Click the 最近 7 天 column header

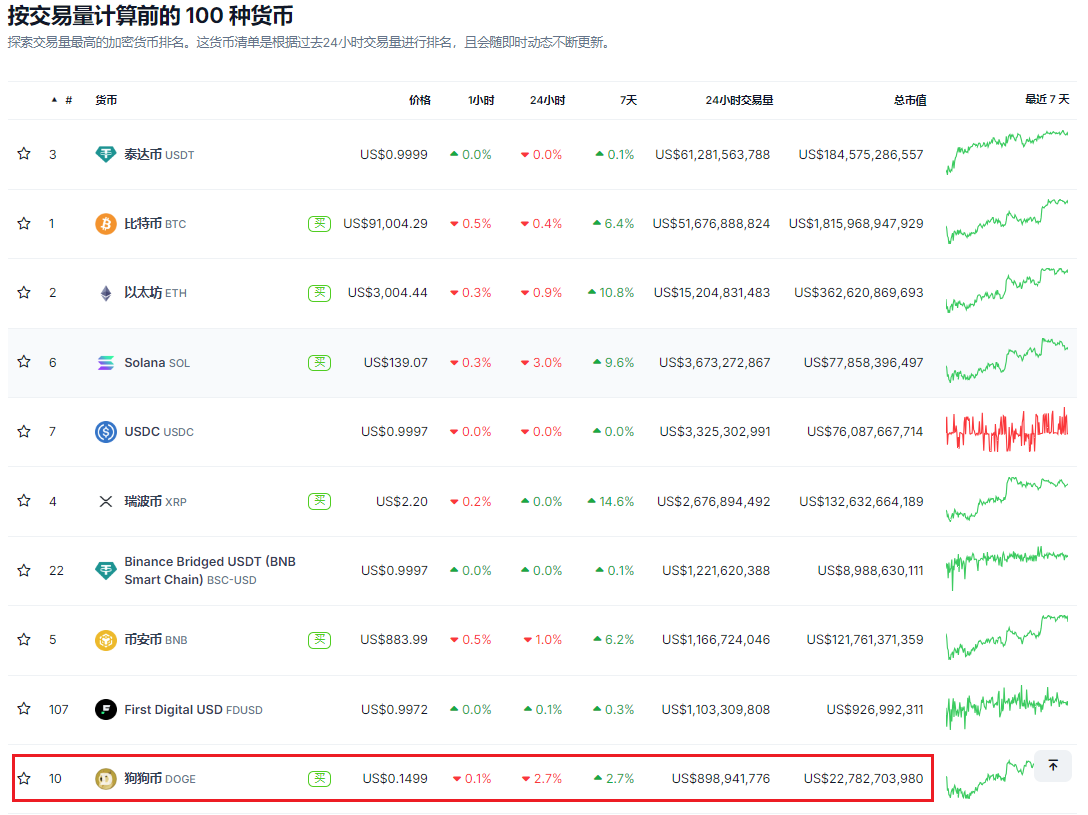tap(1047, 99)
